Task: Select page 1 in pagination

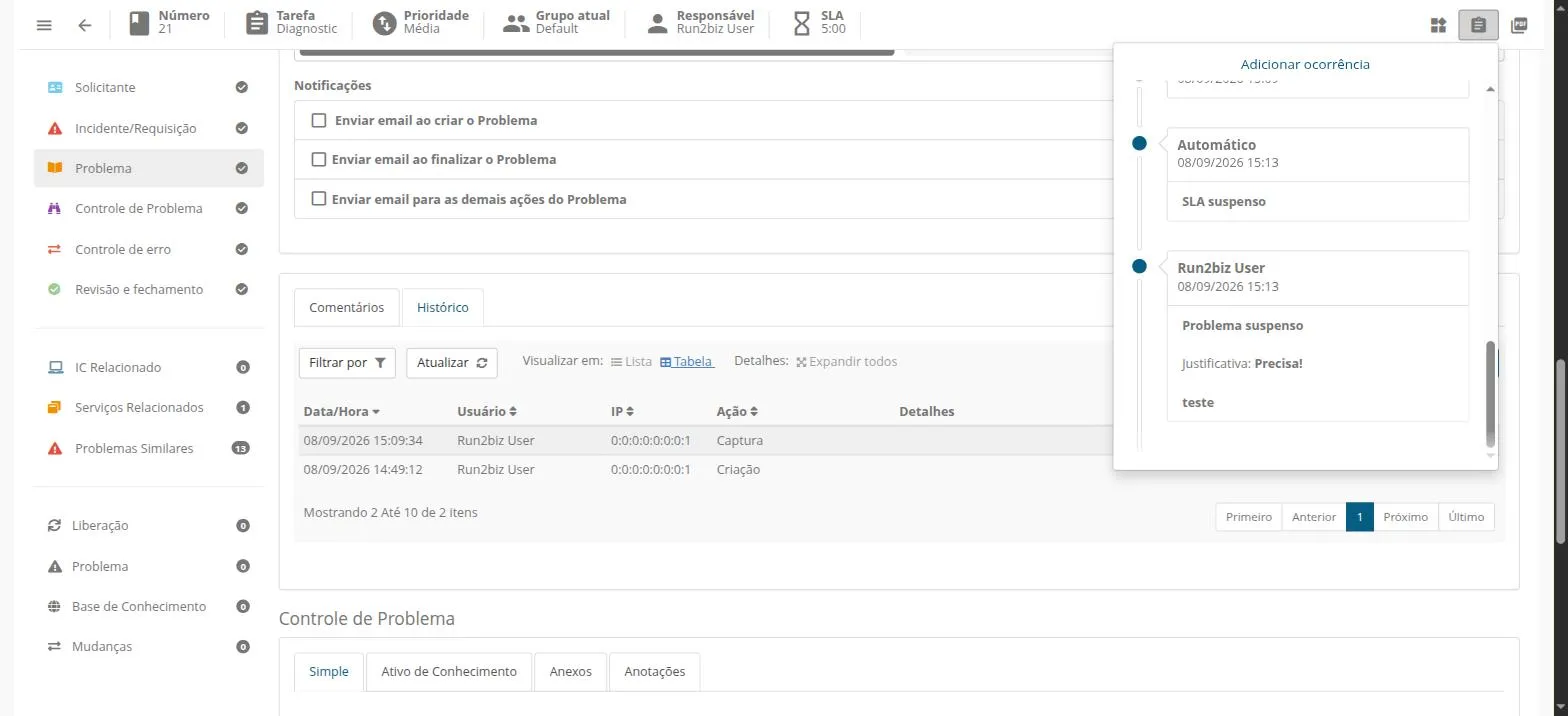Action: [1360, 517]
